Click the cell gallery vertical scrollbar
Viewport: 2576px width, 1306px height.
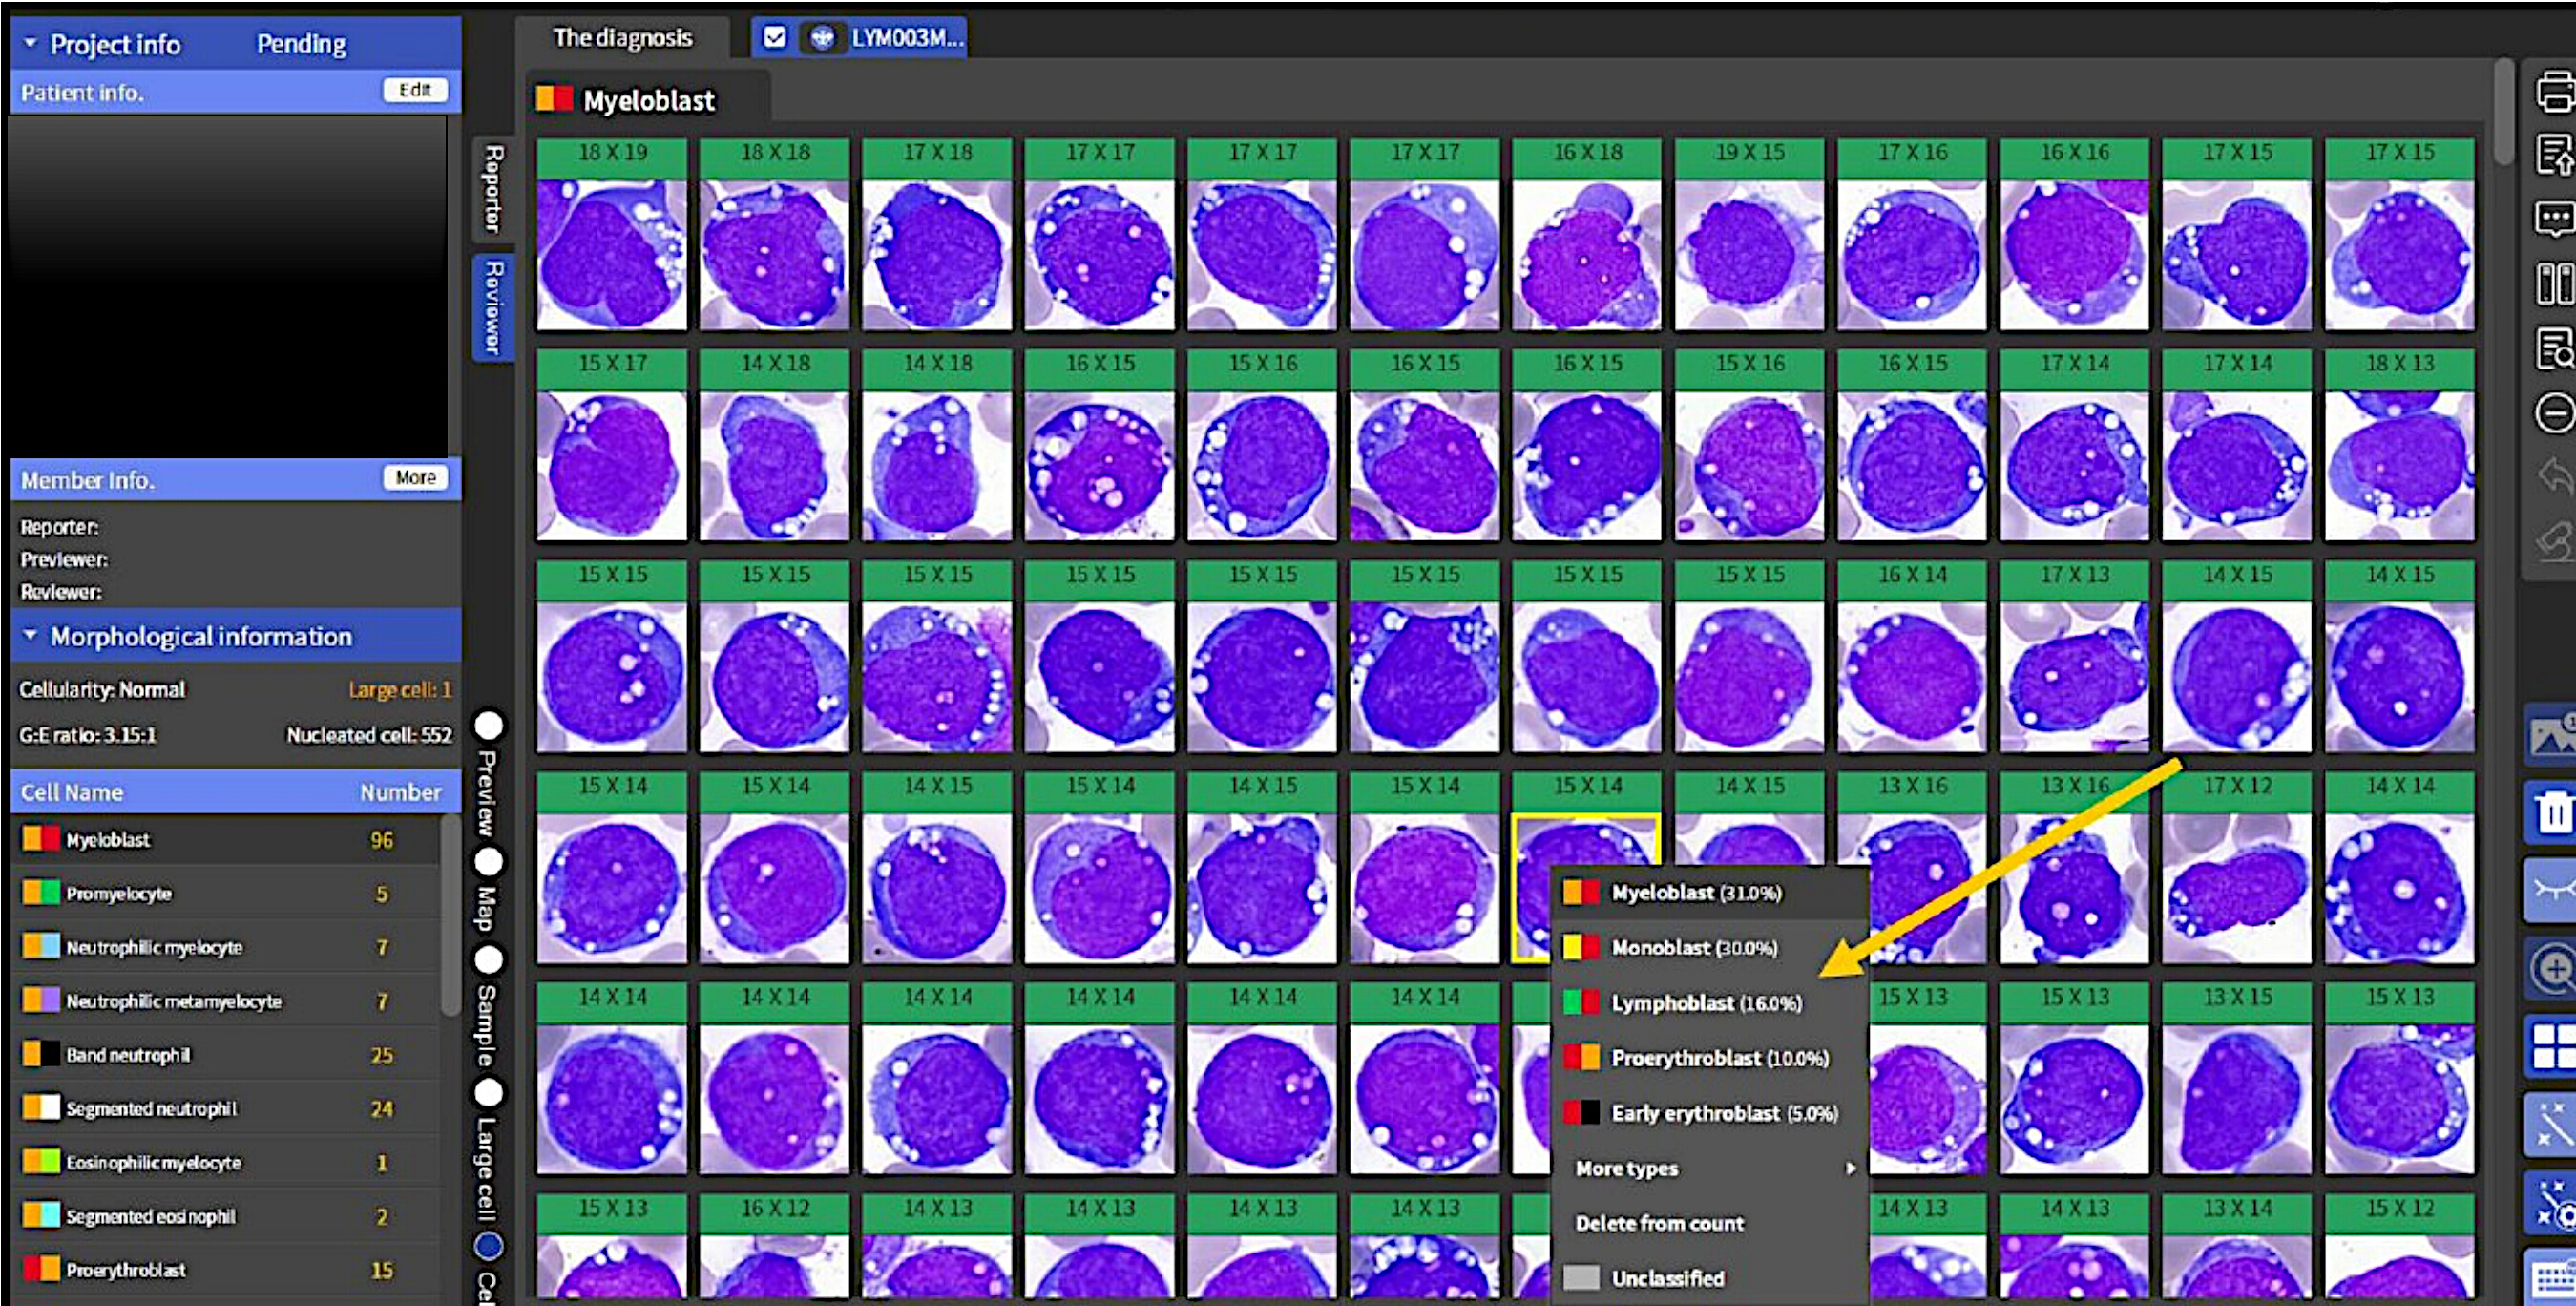tap(2503, 110)
